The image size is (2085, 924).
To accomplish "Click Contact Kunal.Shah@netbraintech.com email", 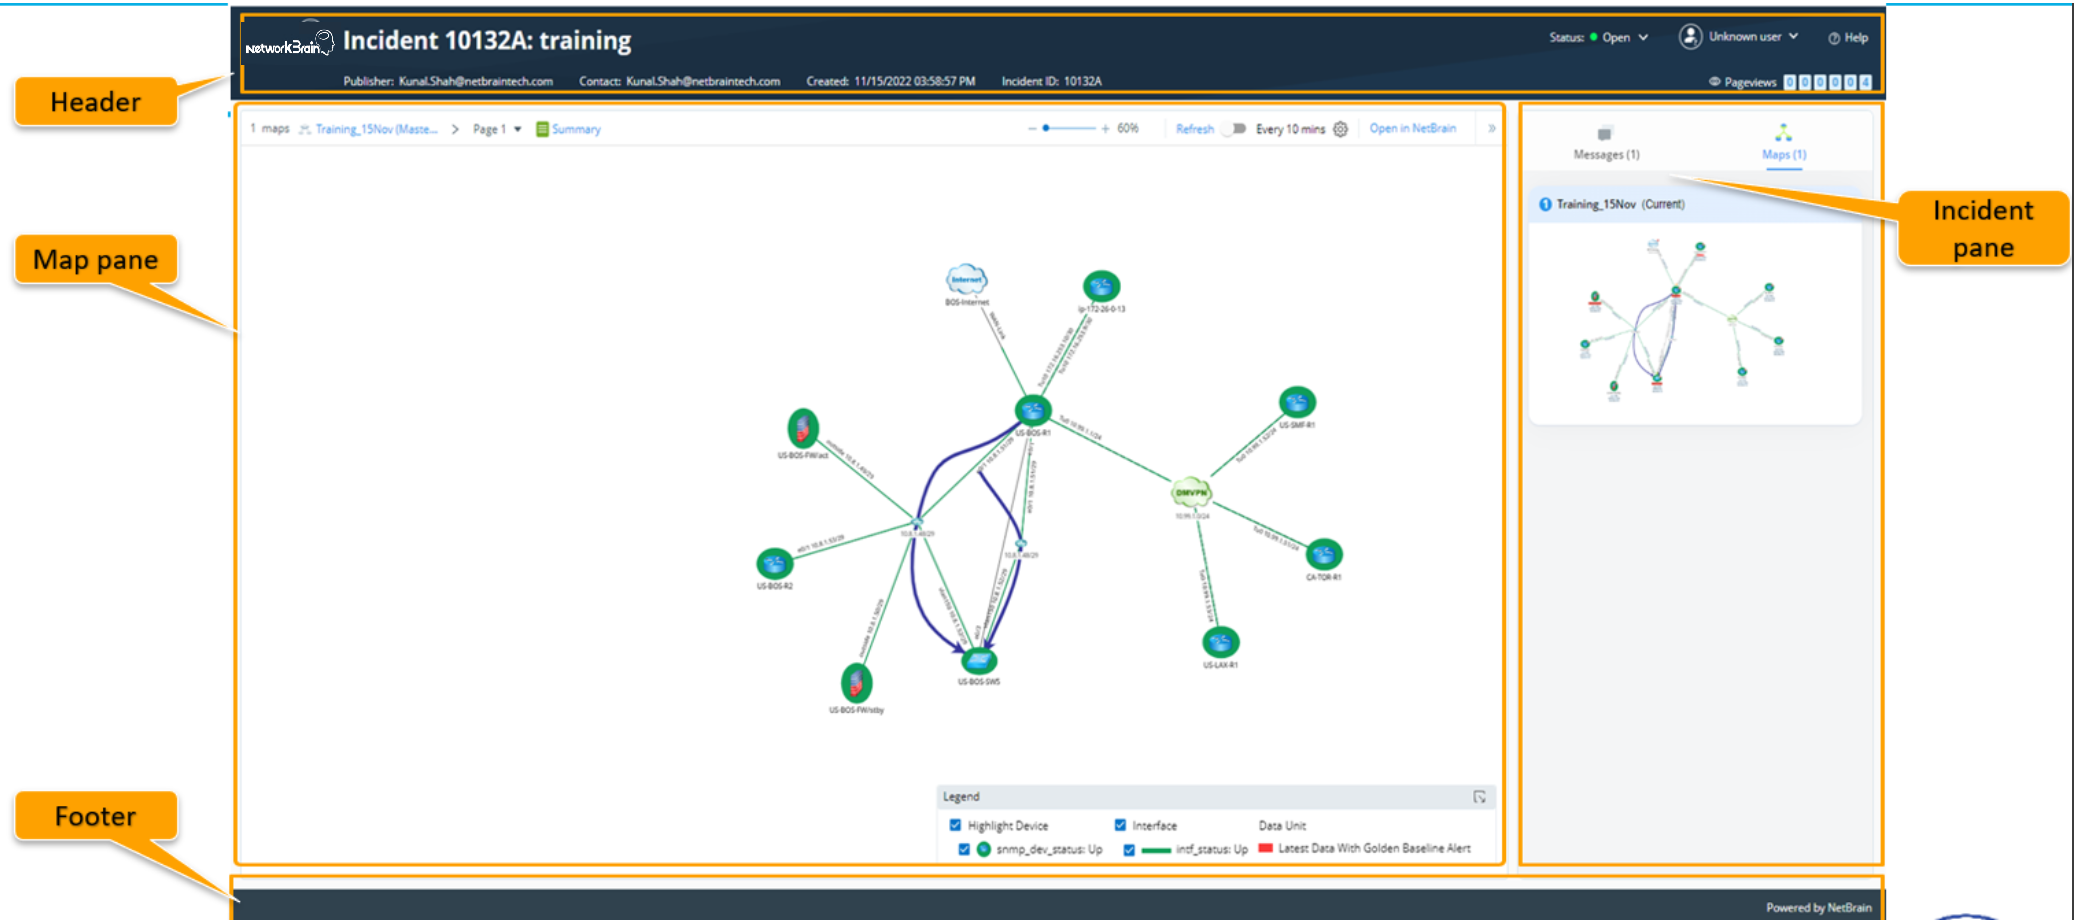I will pyautogui.click(x=702, y=82).
